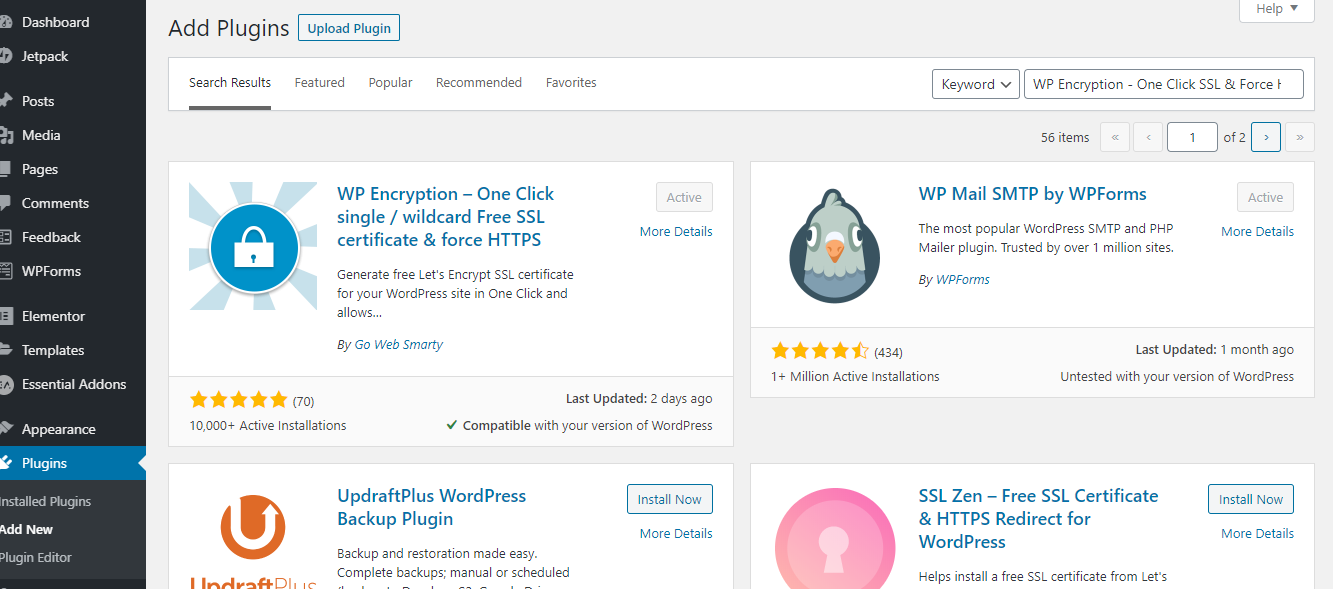
Task: View More Details for SSL Zen
Action: [x=1257, y=533]
